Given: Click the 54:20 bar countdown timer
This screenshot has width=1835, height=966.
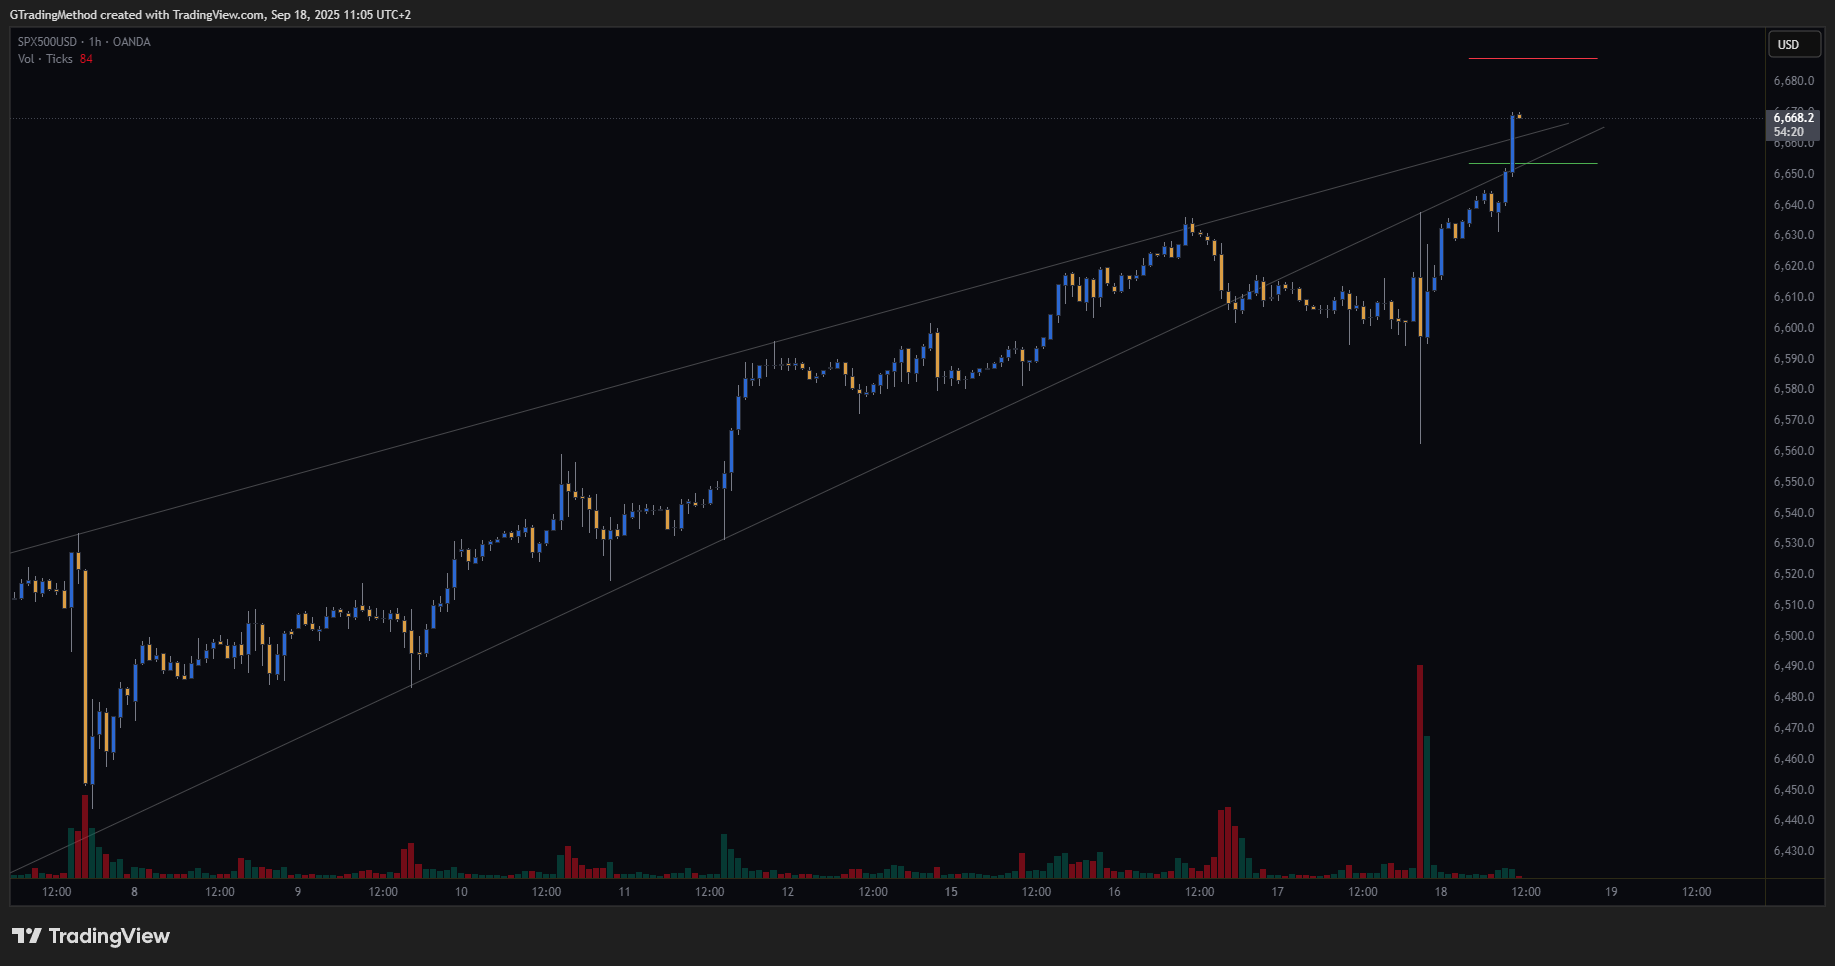Looking at the screenshot, I should click(x=1789, y=132).
